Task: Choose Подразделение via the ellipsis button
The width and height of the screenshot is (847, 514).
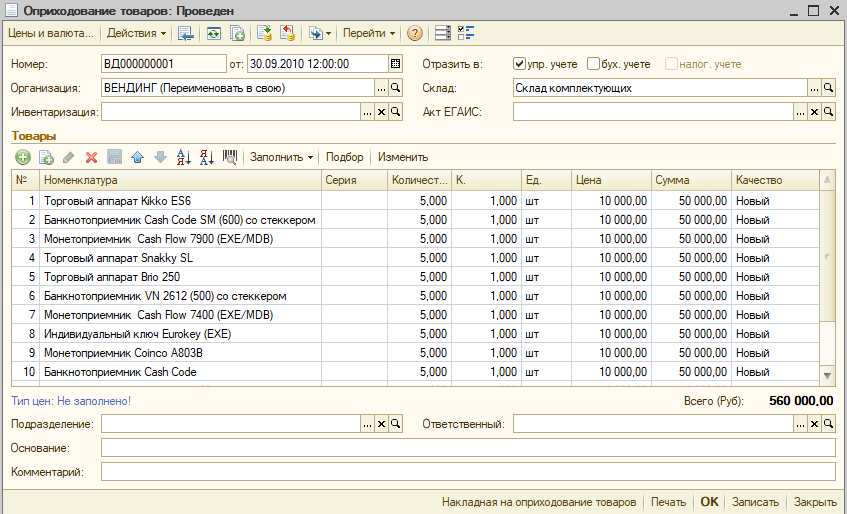Action: pyautogui.click(x=367, y=424)
